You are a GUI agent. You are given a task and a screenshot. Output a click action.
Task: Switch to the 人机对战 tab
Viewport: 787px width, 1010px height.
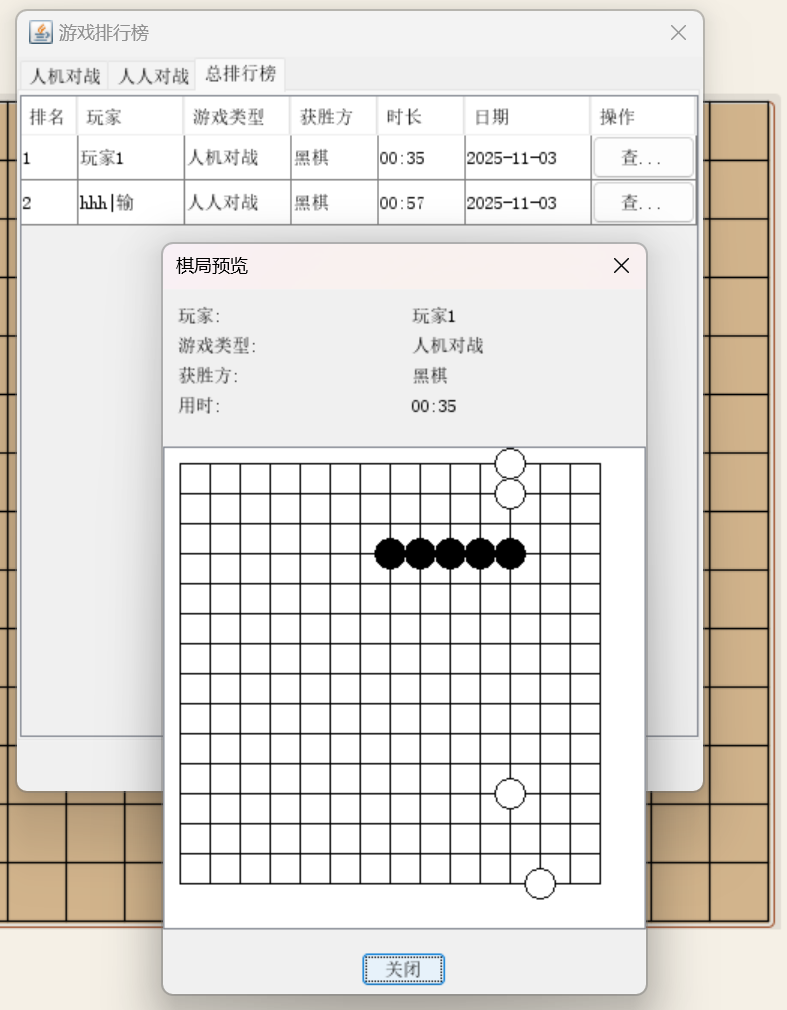pos(65,76)
